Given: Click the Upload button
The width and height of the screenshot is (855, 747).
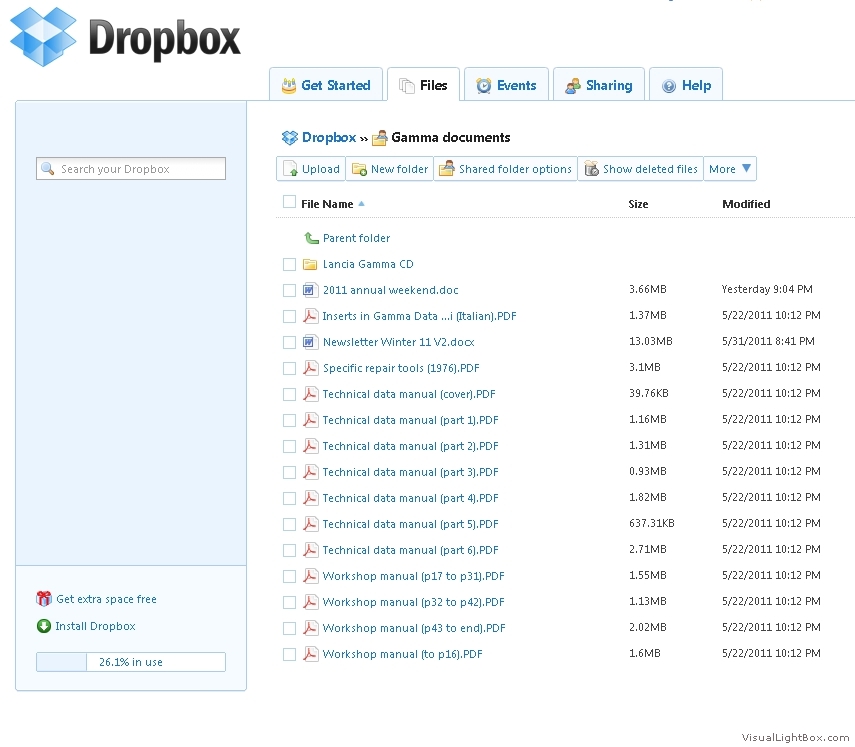Looking at the screenshot, I should [311, 169].
